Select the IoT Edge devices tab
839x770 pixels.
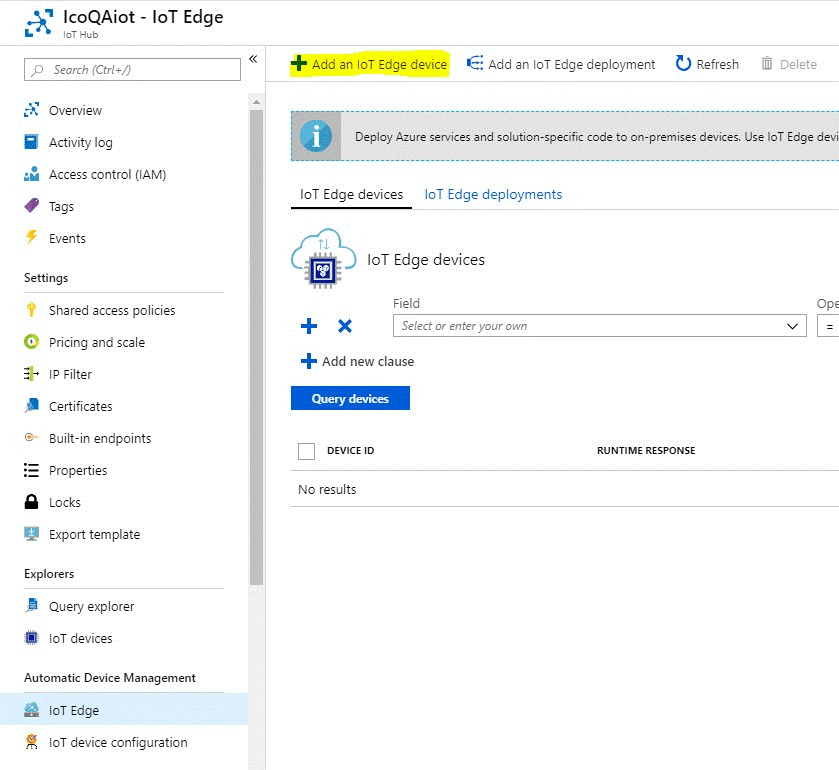351,195
